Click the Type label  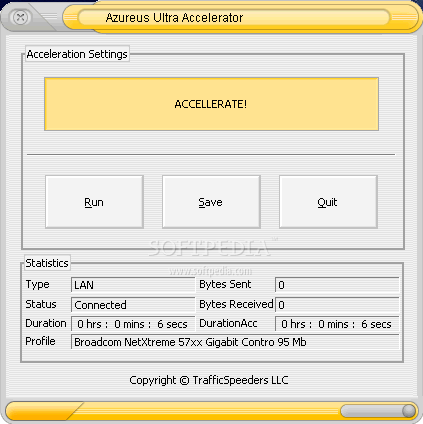point(37,284)
